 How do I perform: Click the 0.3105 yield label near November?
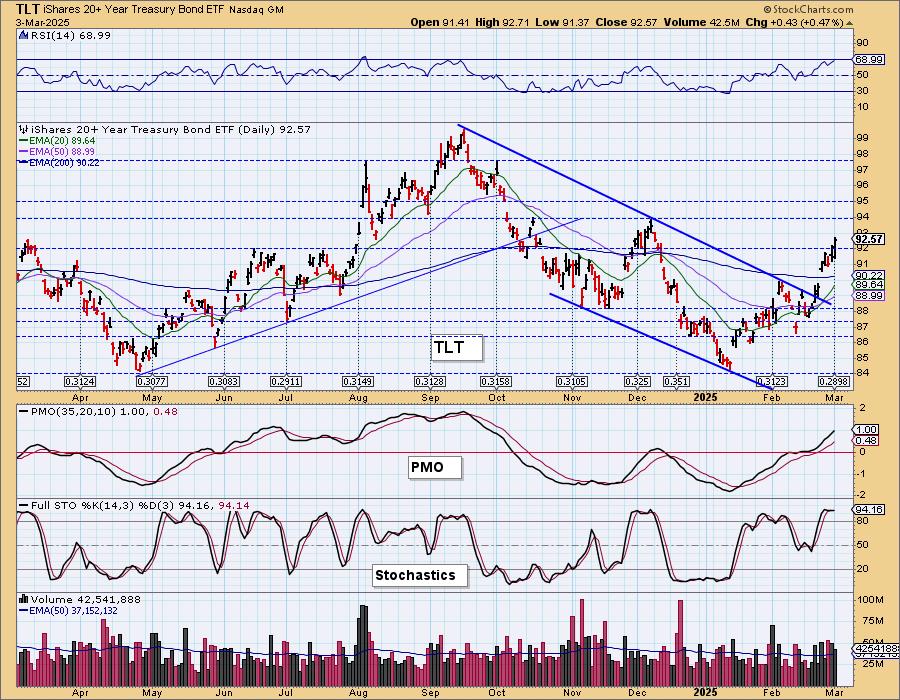572,382
